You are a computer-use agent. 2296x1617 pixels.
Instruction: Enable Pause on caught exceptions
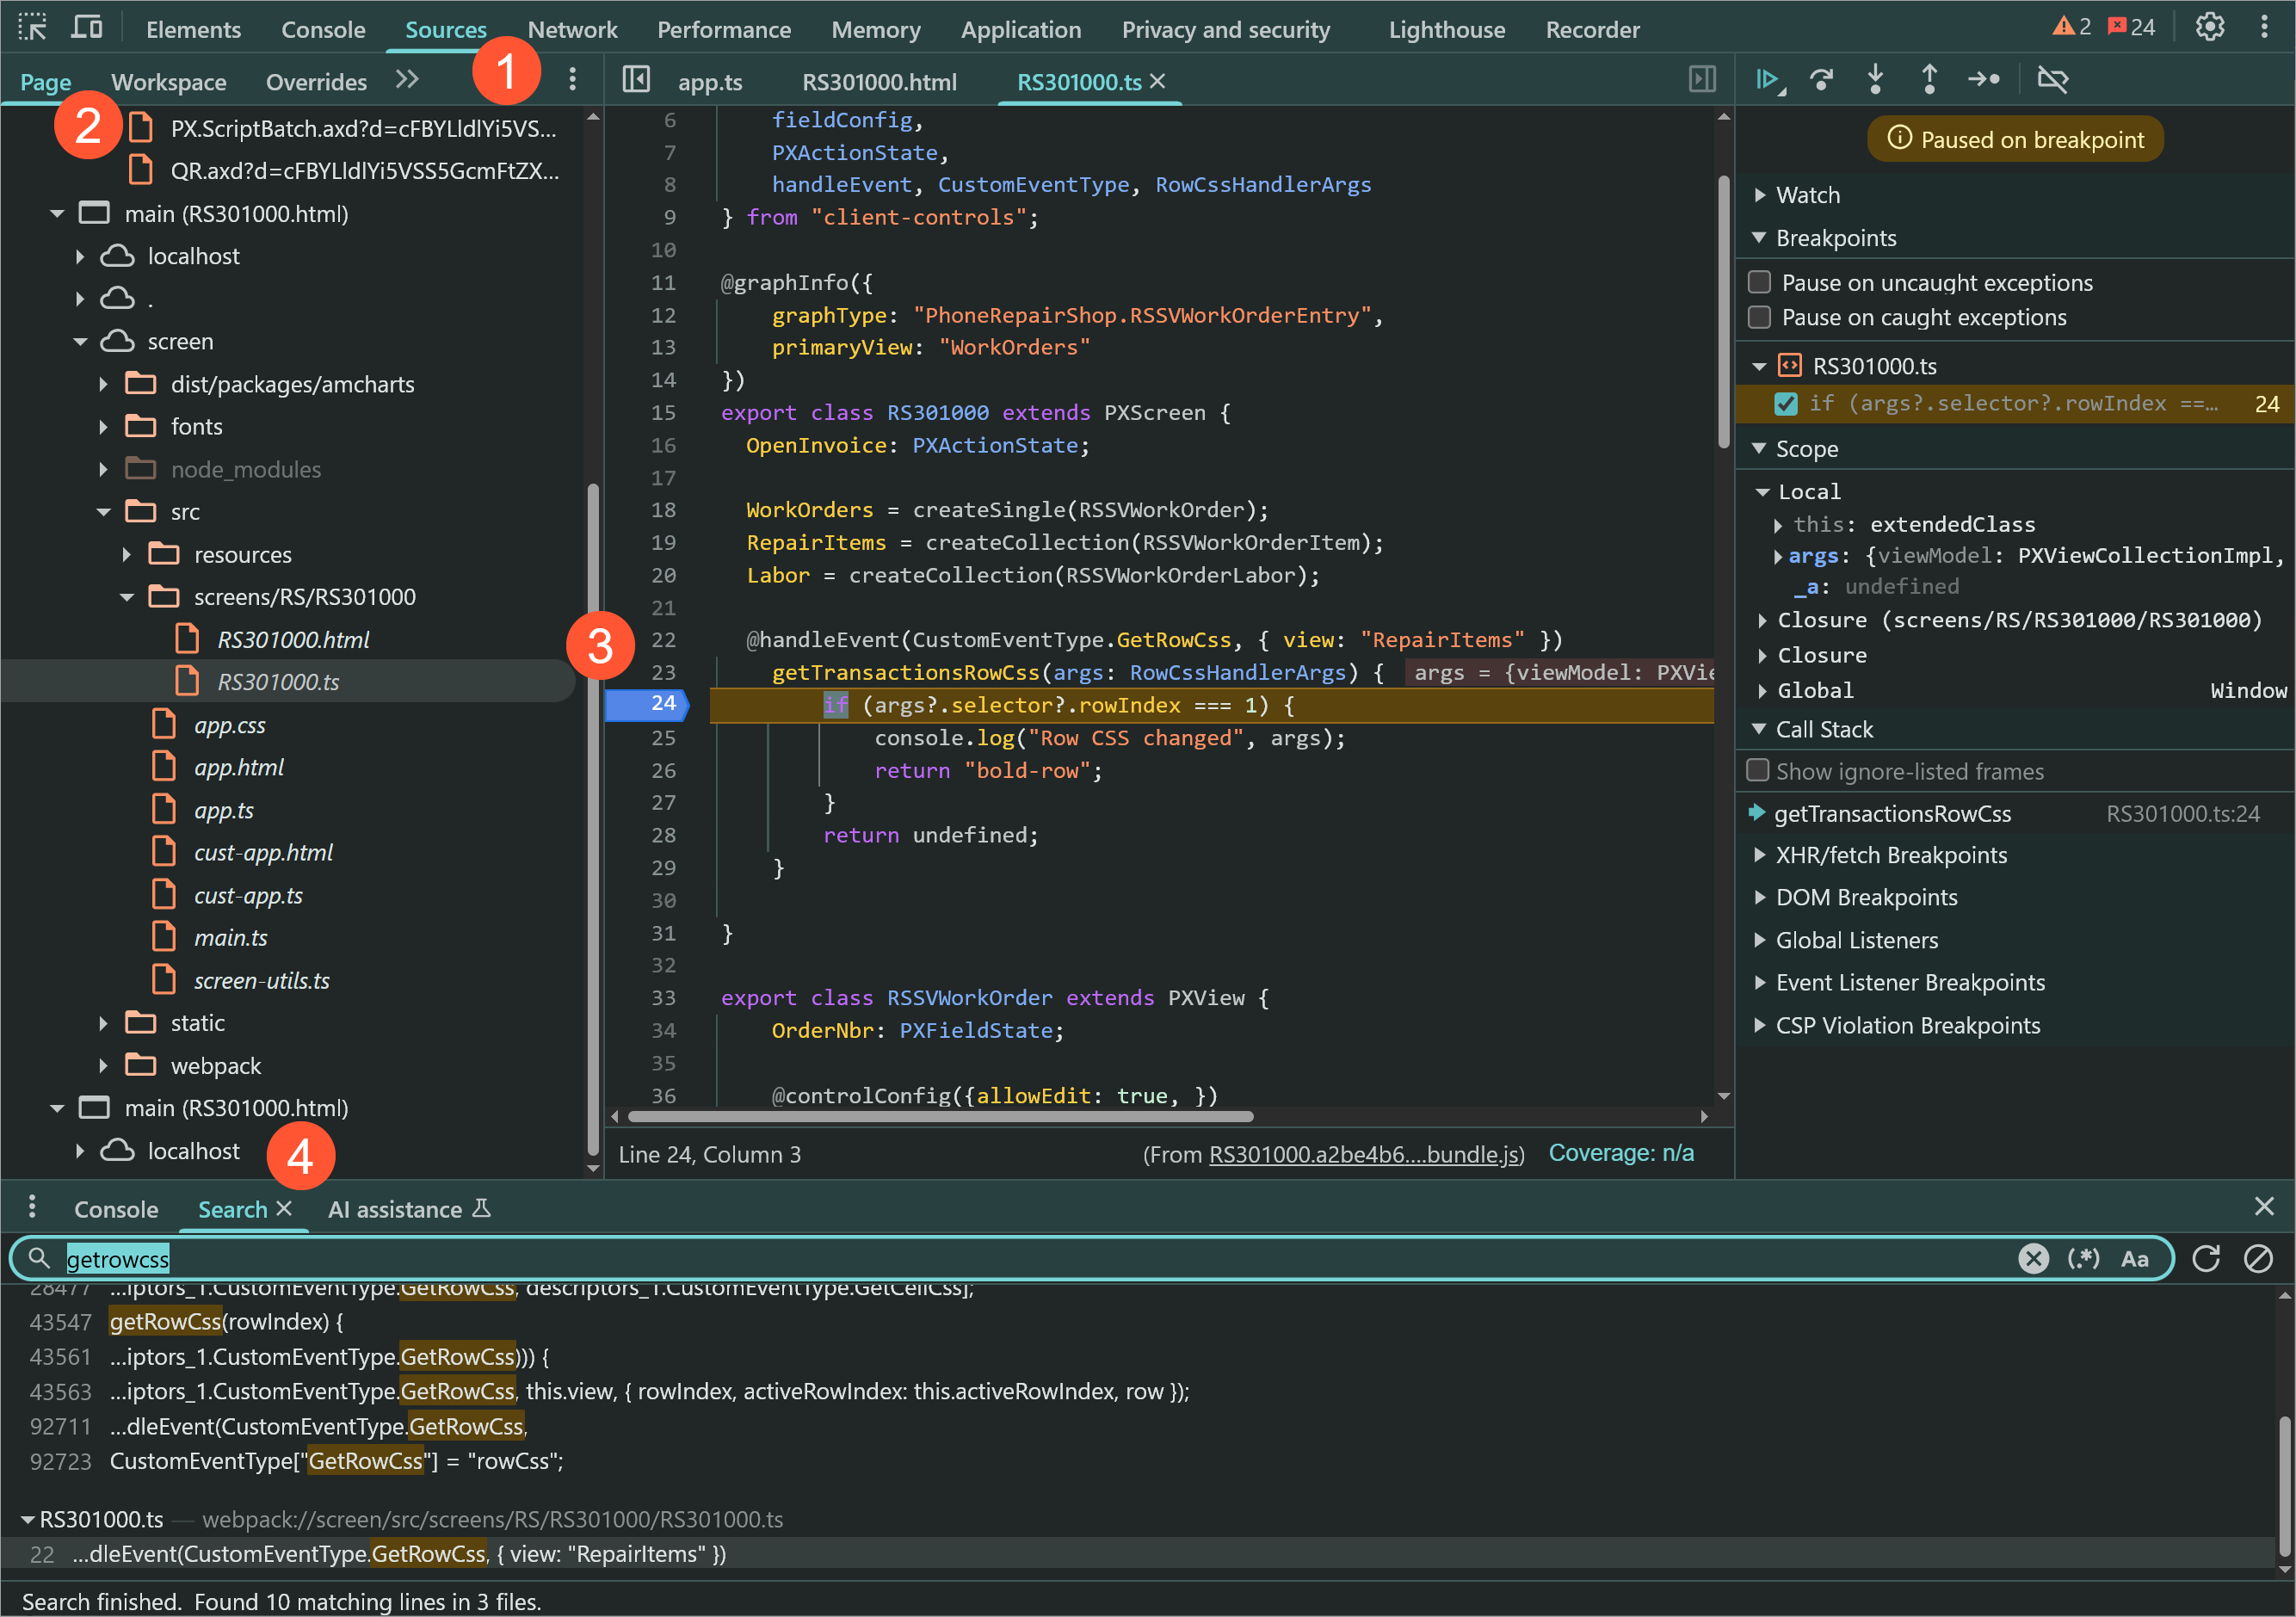(1759, 317)
